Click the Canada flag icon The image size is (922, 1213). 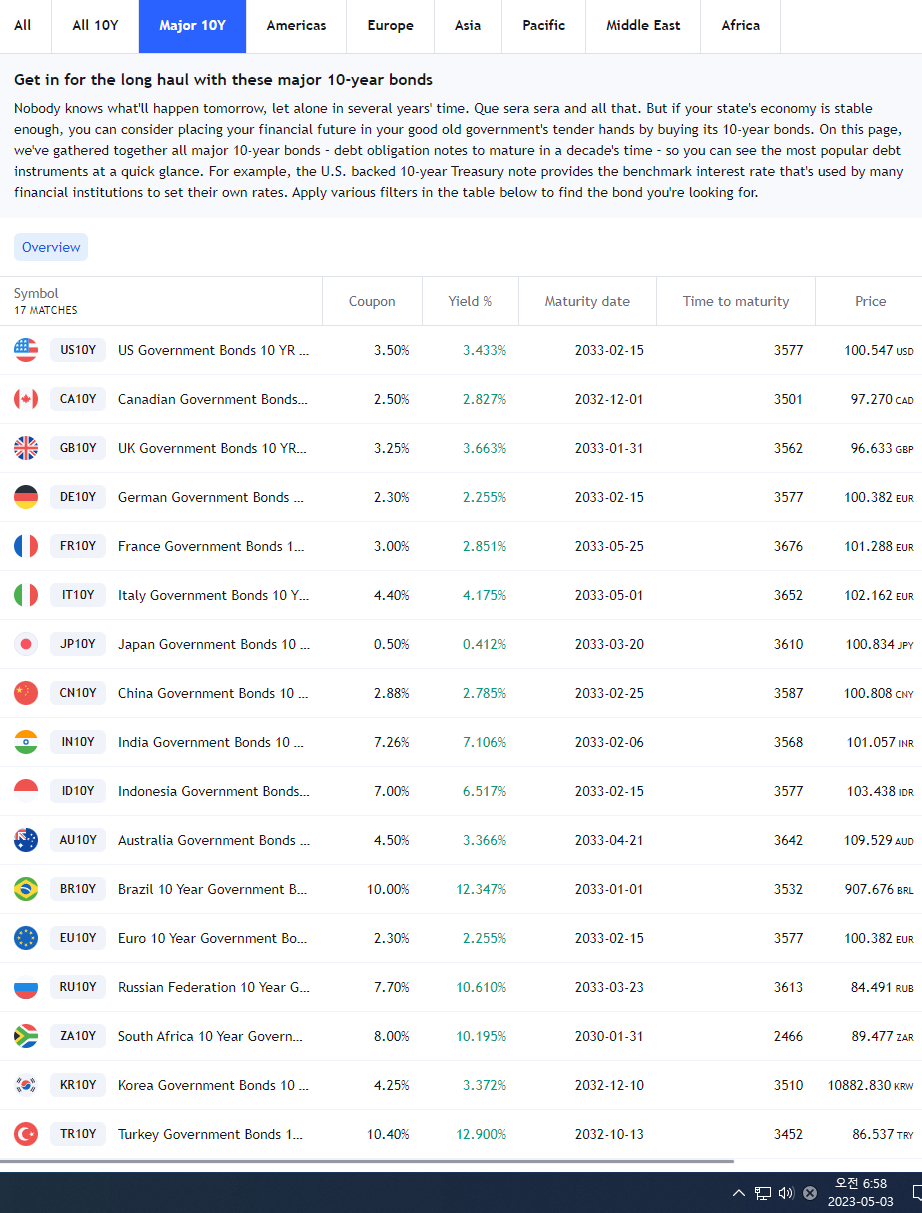[26, 399]
